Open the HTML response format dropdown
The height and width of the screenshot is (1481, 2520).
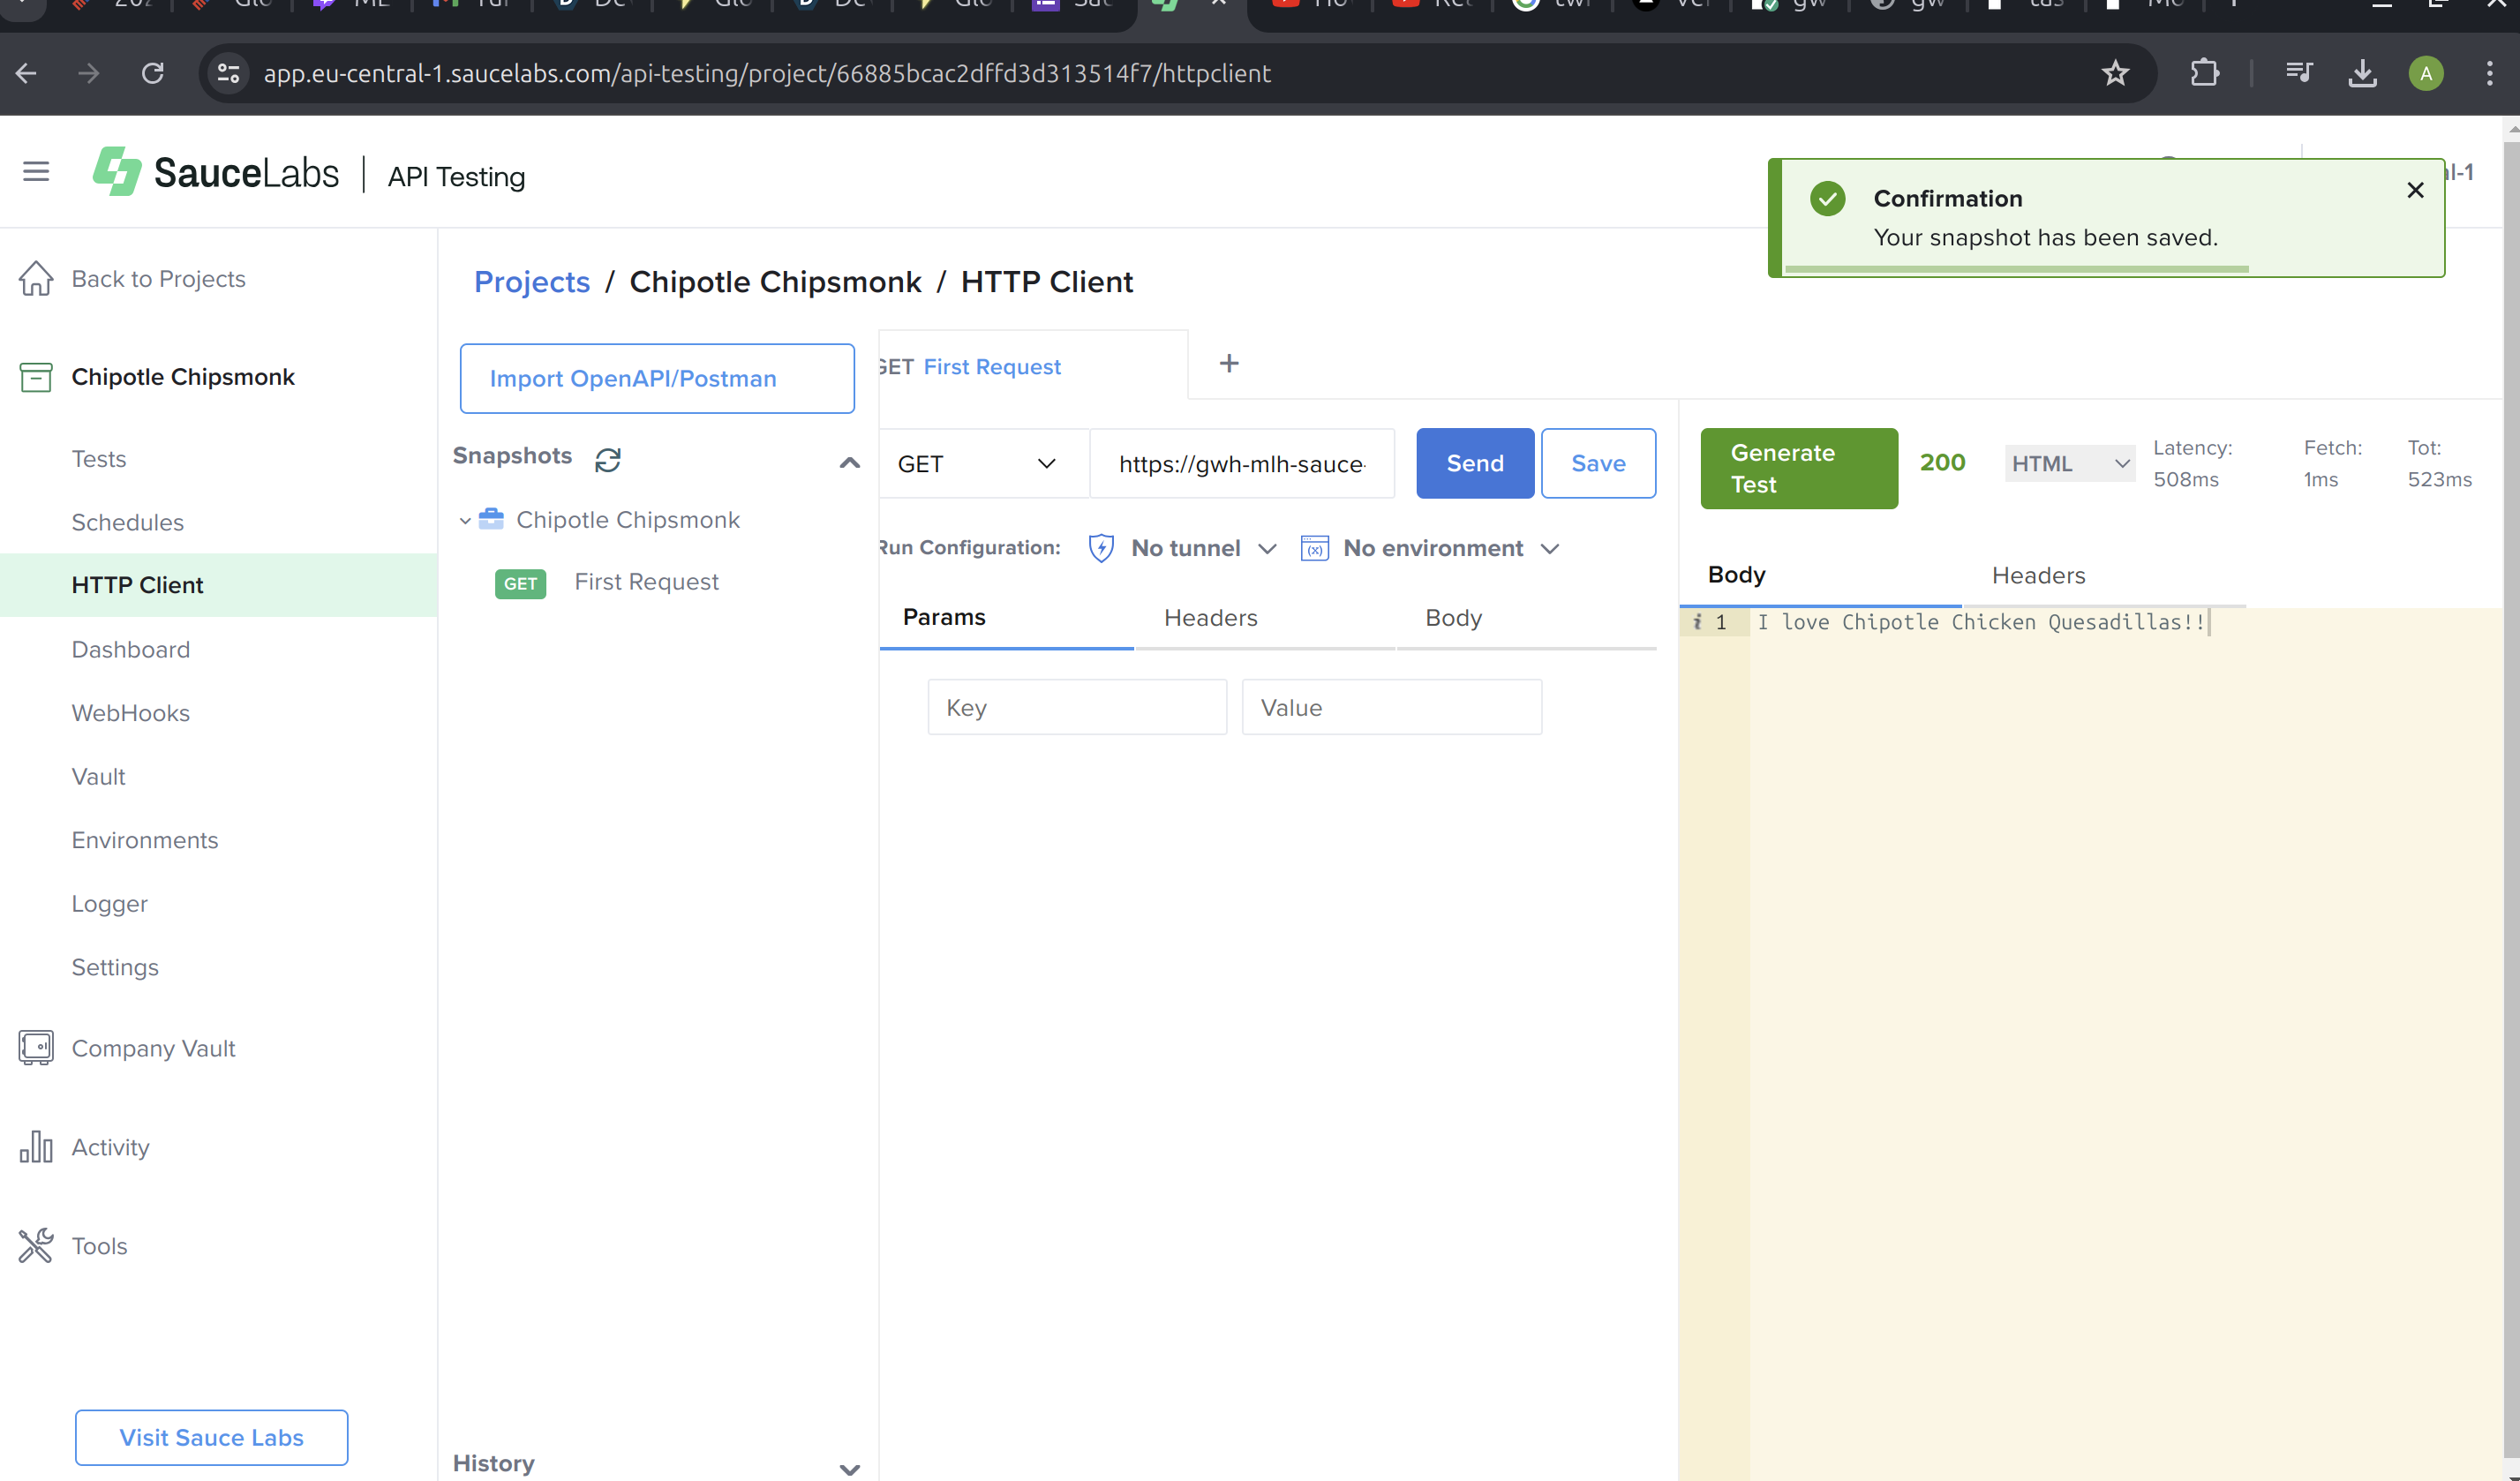[2068, 464]
